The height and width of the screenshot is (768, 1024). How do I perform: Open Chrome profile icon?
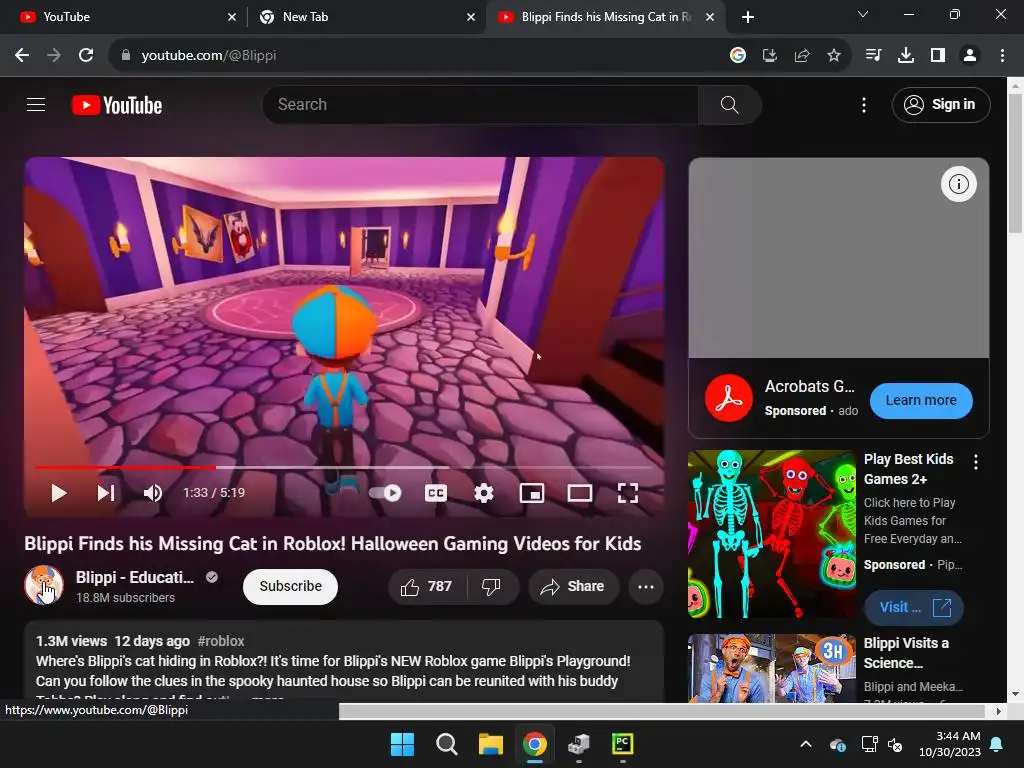click(970, 56)
